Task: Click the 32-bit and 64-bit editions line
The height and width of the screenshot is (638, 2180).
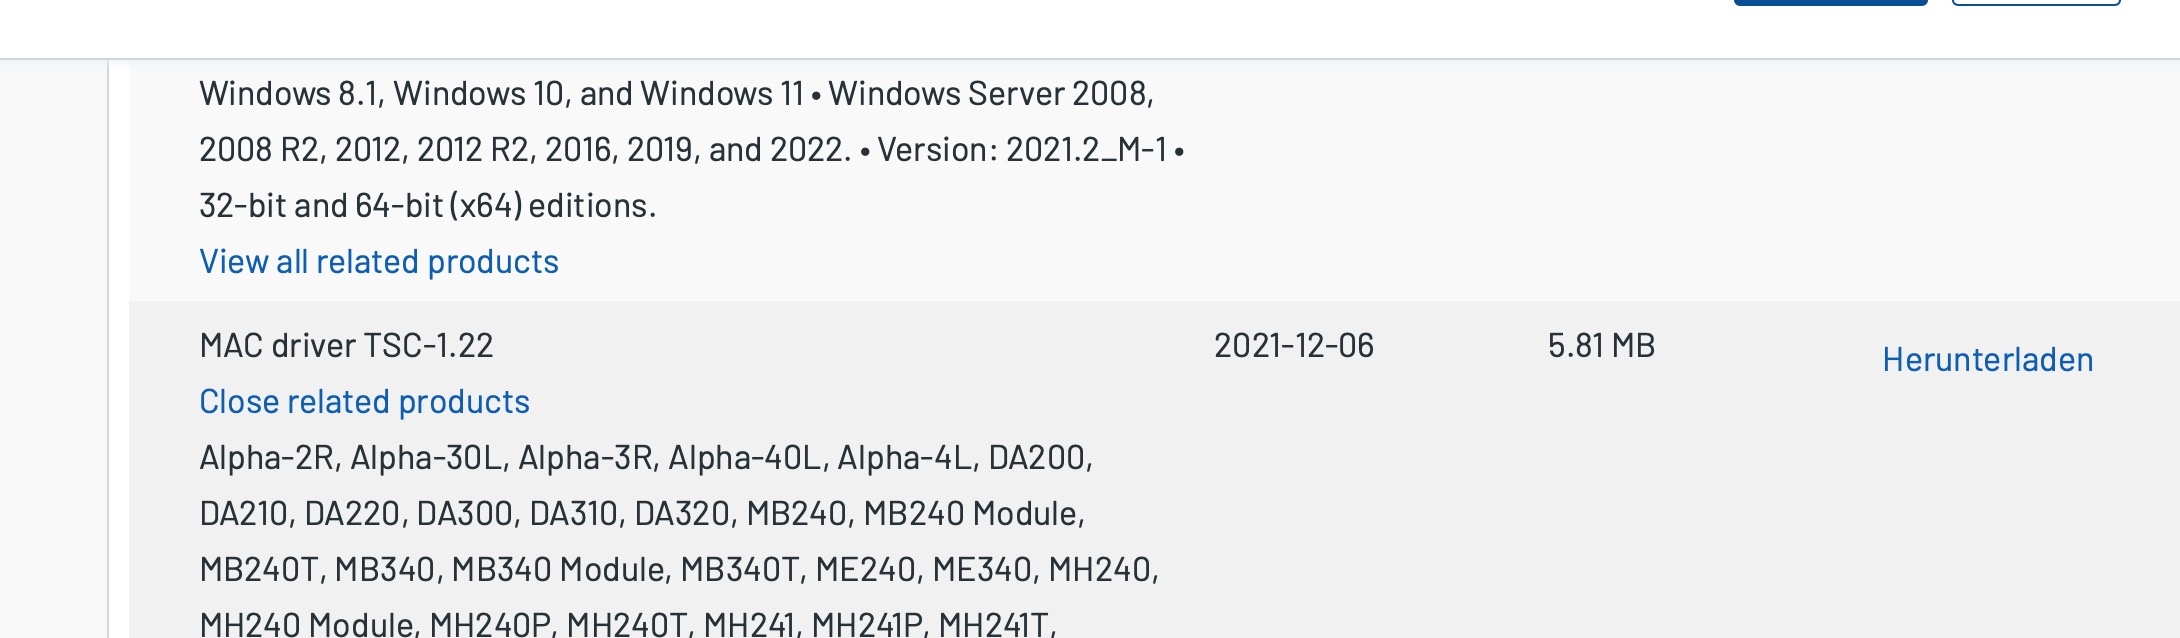Action: tap(427, 206)
